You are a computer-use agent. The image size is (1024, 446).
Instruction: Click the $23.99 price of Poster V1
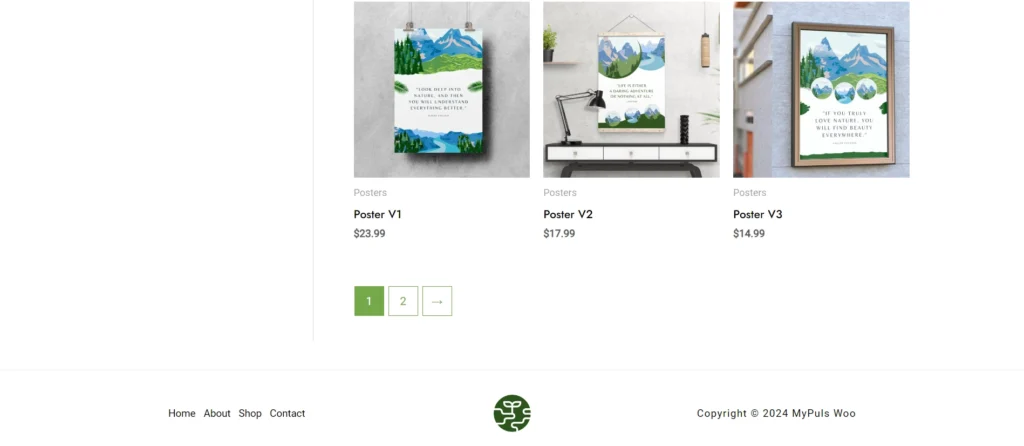(x=370, y=234)
